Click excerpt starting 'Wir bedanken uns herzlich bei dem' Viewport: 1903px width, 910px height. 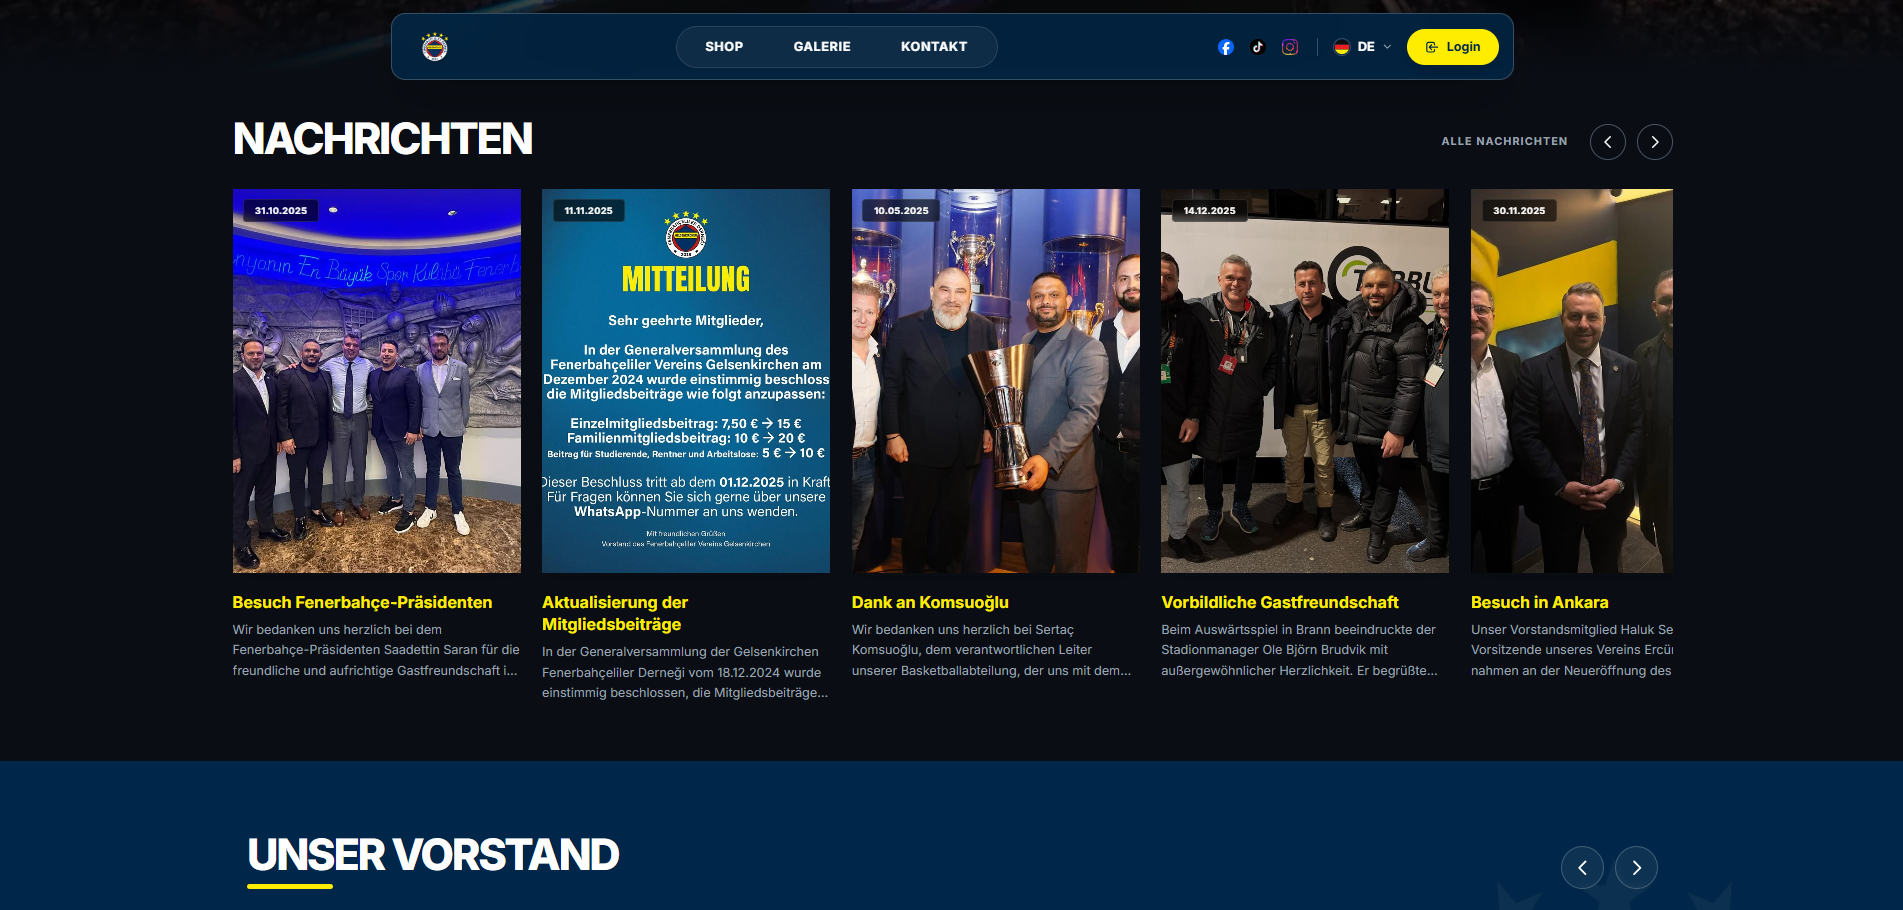click(x=377, y=650)
